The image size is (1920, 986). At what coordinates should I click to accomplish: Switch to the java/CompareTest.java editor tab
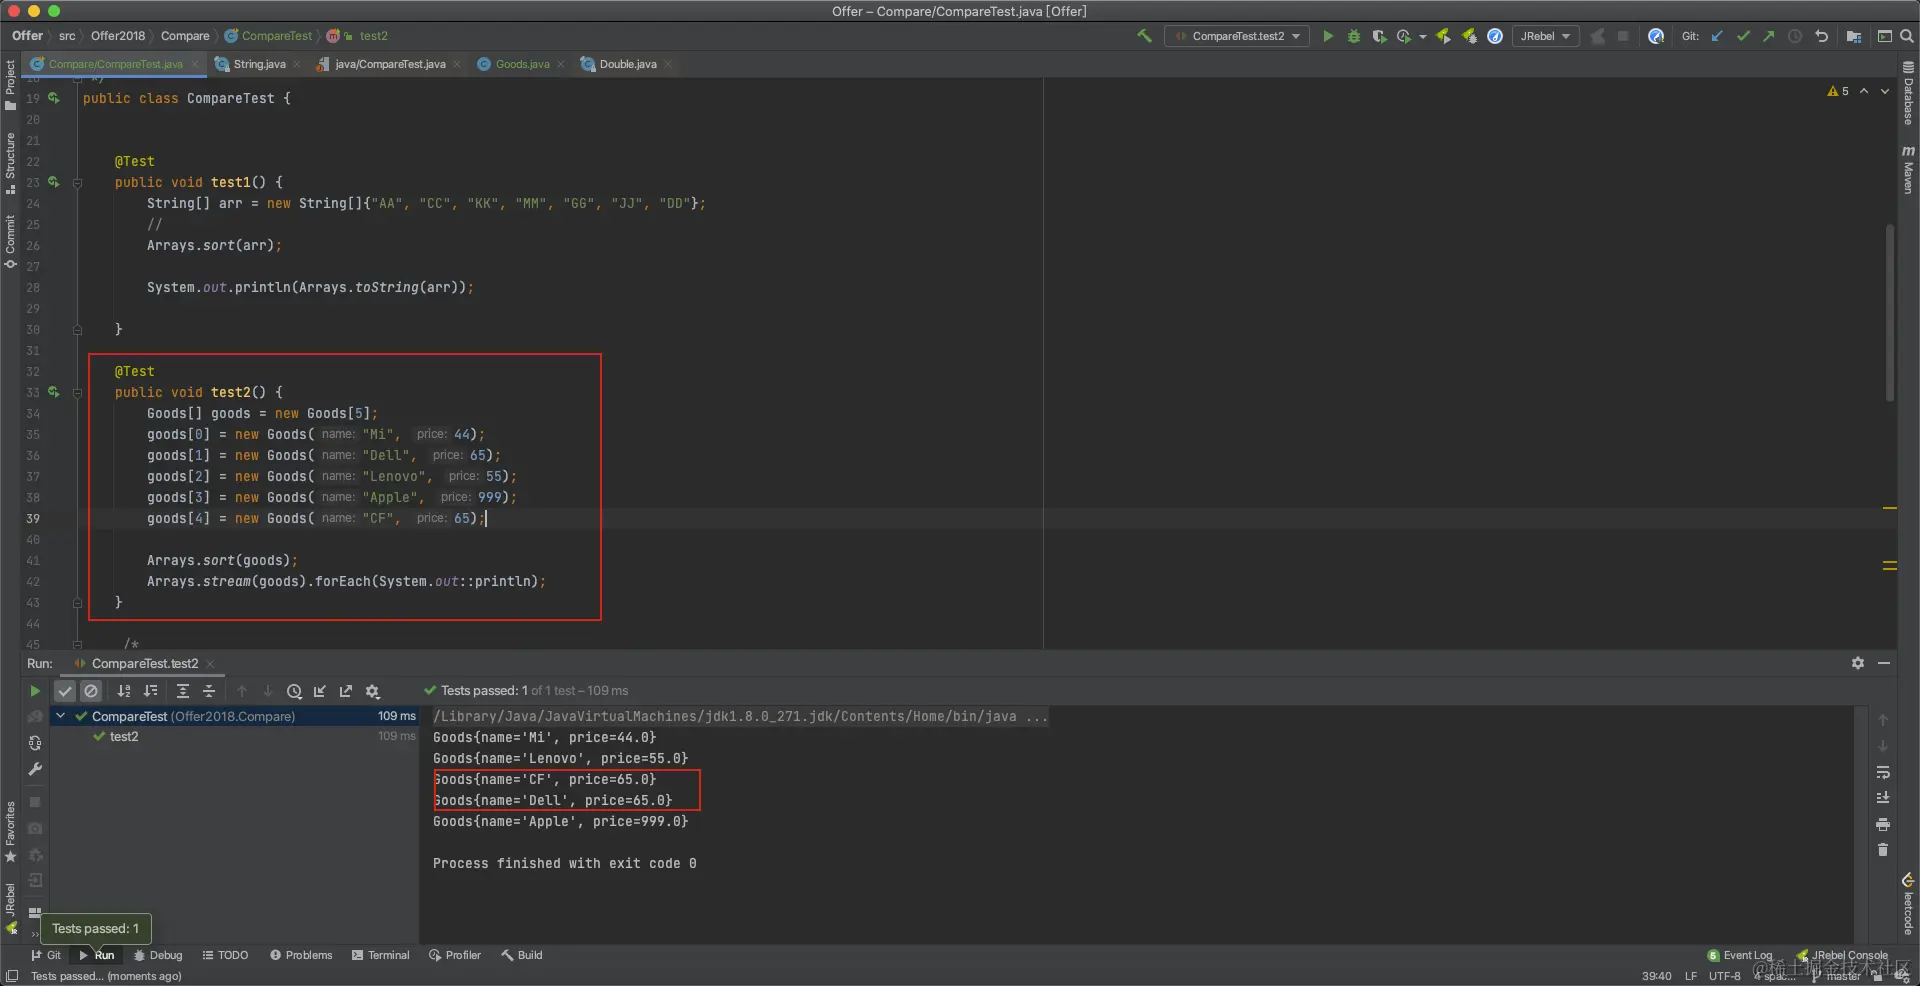tap(389, 64)
